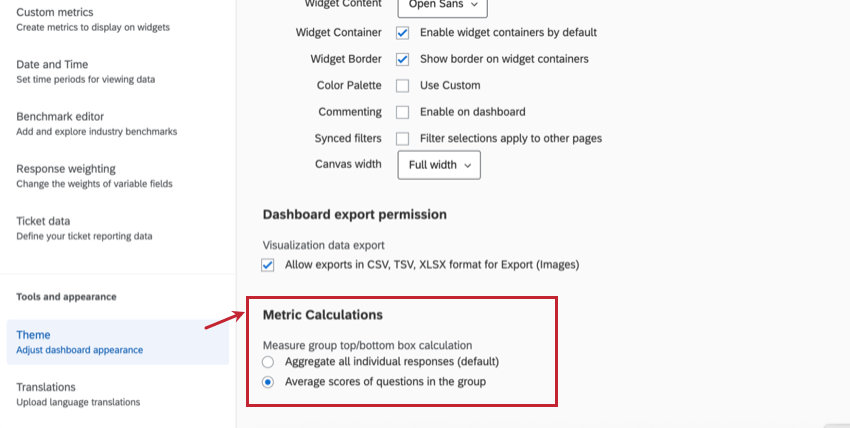Open the Widget Content font dropdown
This screenshot has height=428, width=850.
coord(442,6)
